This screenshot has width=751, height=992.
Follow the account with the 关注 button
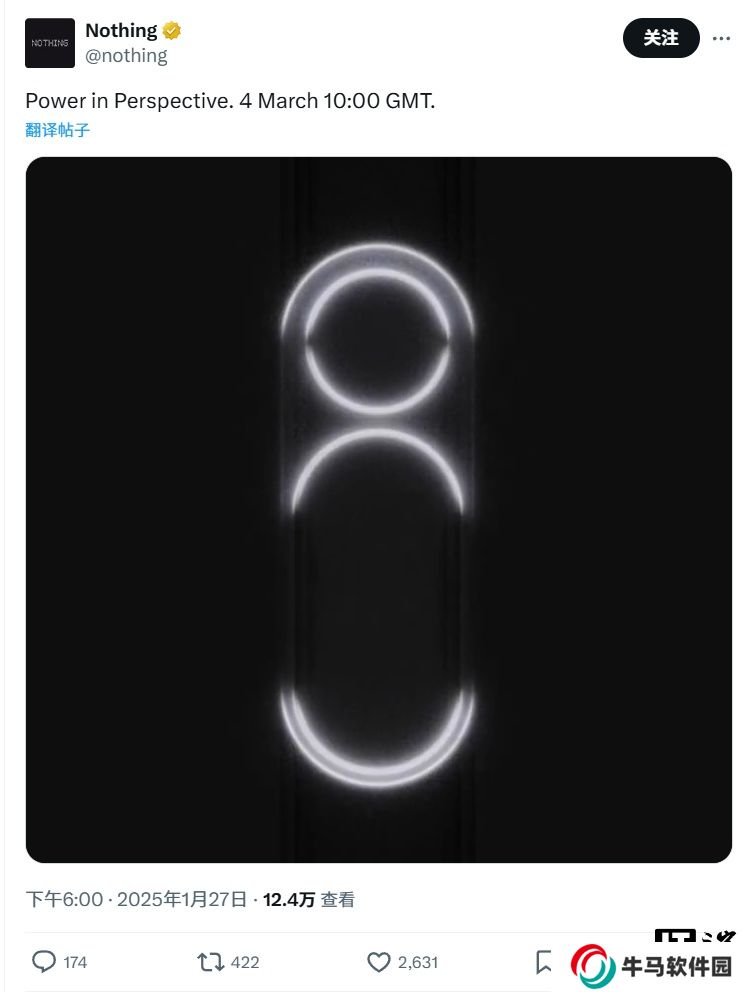point(661,38)
